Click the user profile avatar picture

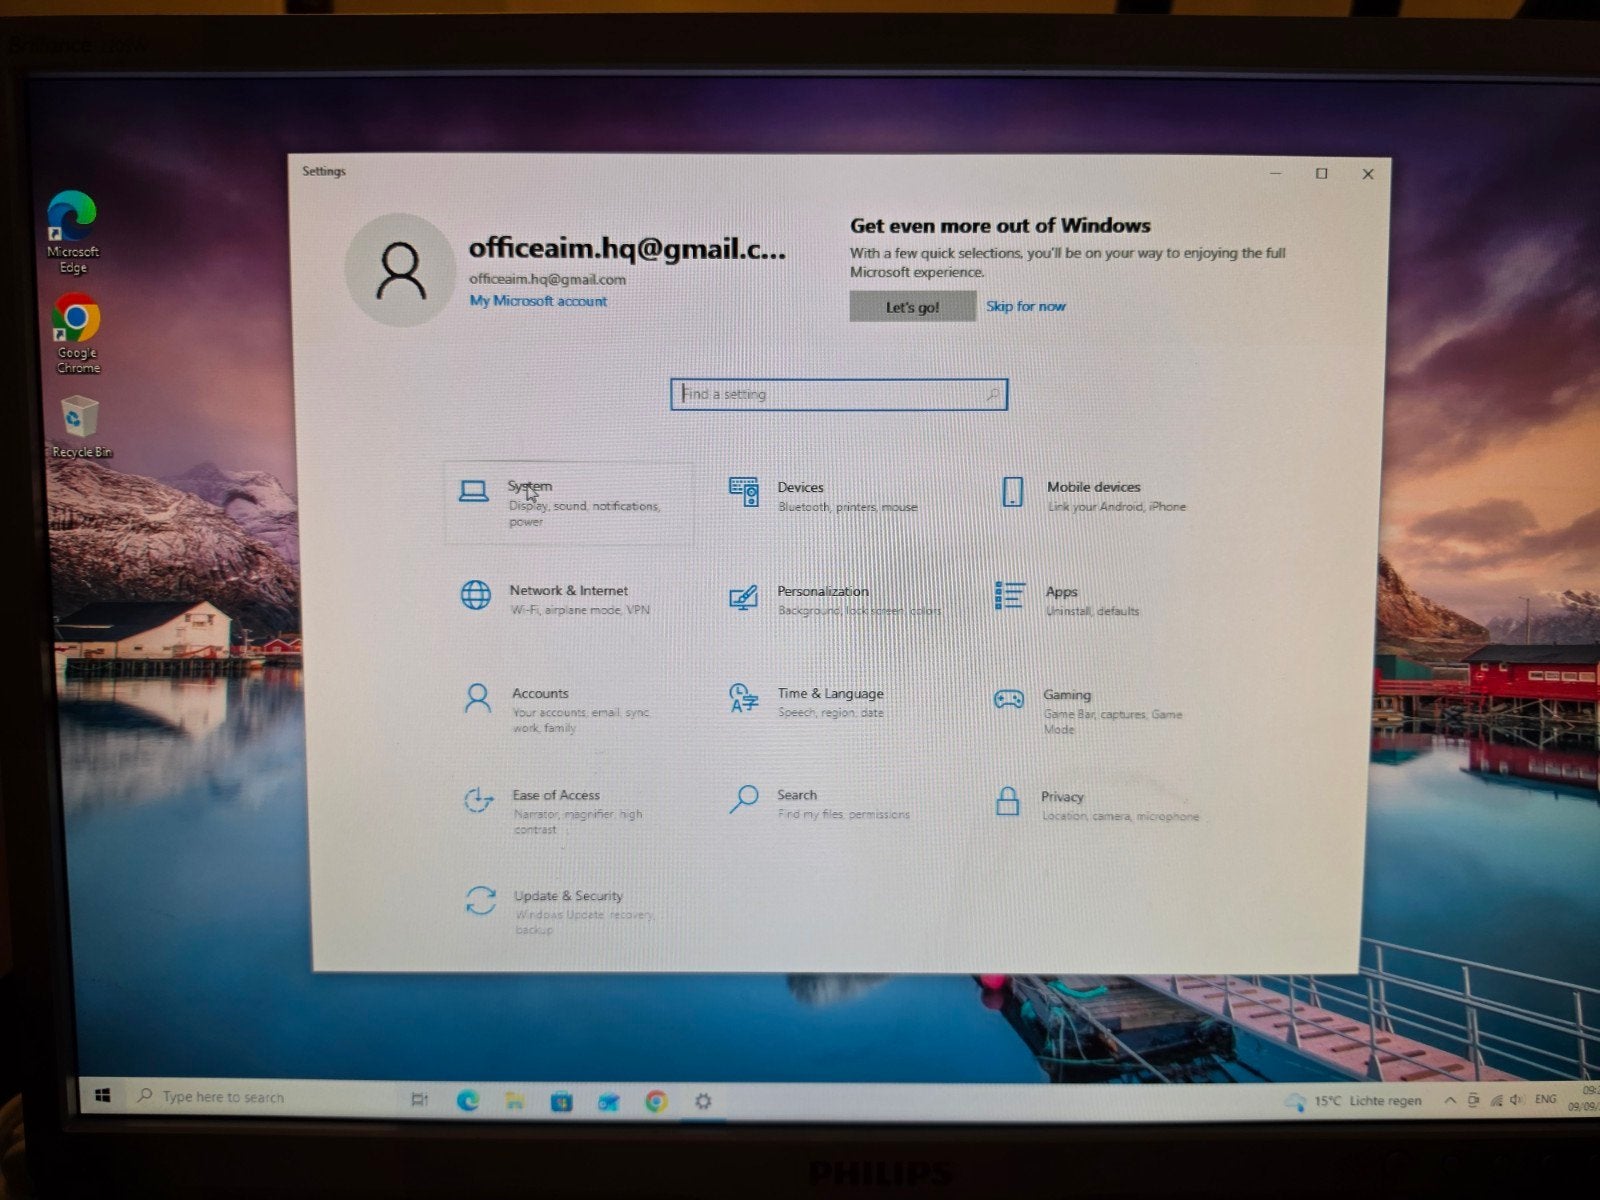point(401,270)
